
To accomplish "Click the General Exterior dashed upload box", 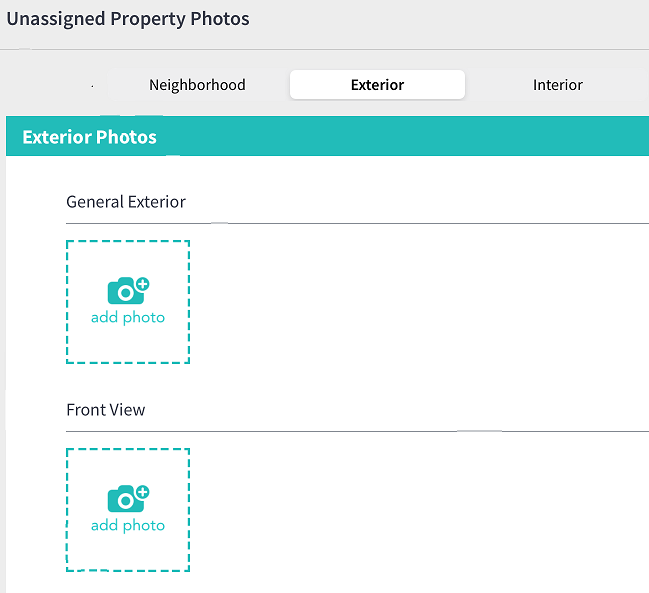I will pyautogui.click(x=128, y=302).
